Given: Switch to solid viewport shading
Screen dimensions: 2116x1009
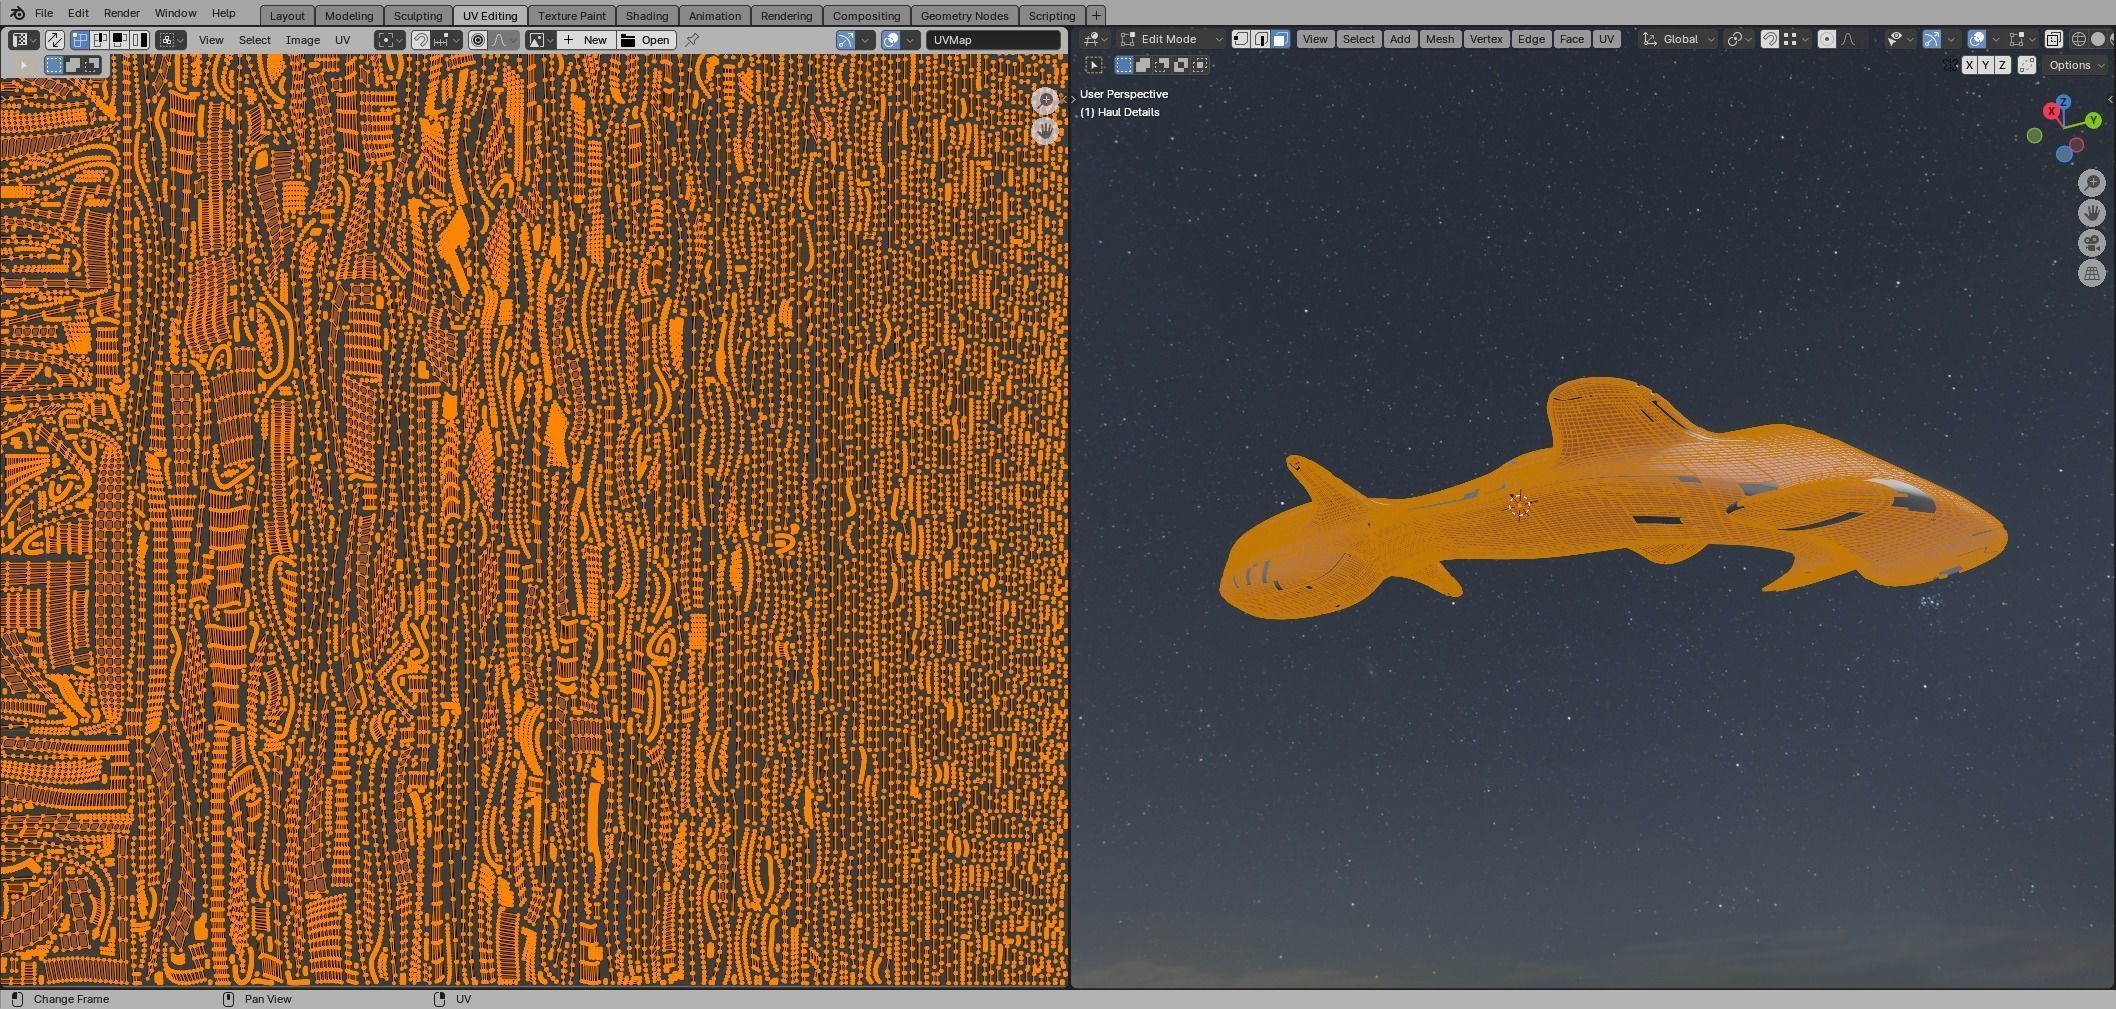Looking at the screenshot, I should [x=2098, y=39].
